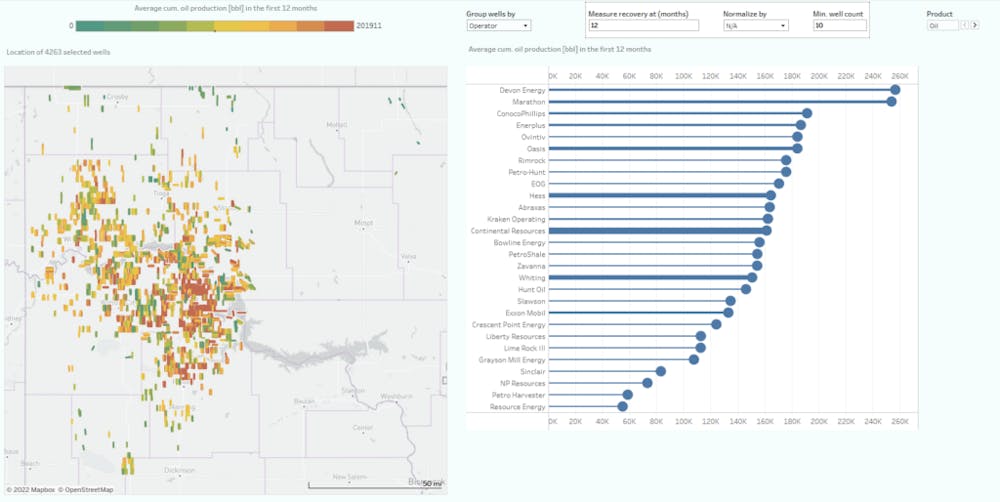Click the dot marker ending Resource Energy's bar
This screenshot has height=502, width=1000.
click(x=622, y=407)
